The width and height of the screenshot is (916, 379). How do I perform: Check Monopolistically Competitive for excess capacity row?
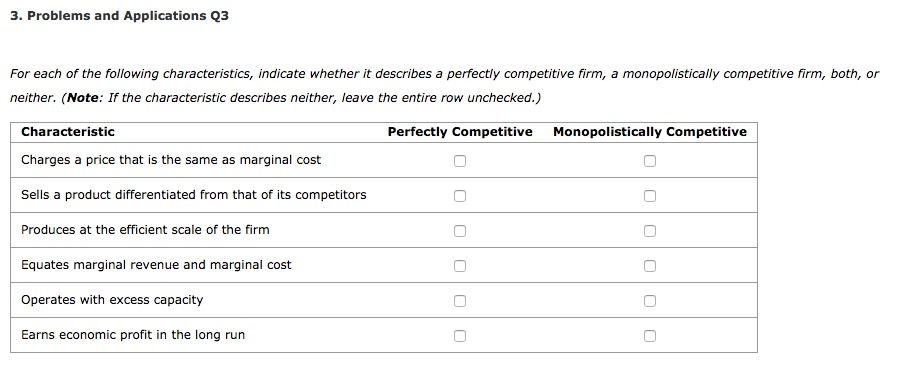click(x=650, y=301)
